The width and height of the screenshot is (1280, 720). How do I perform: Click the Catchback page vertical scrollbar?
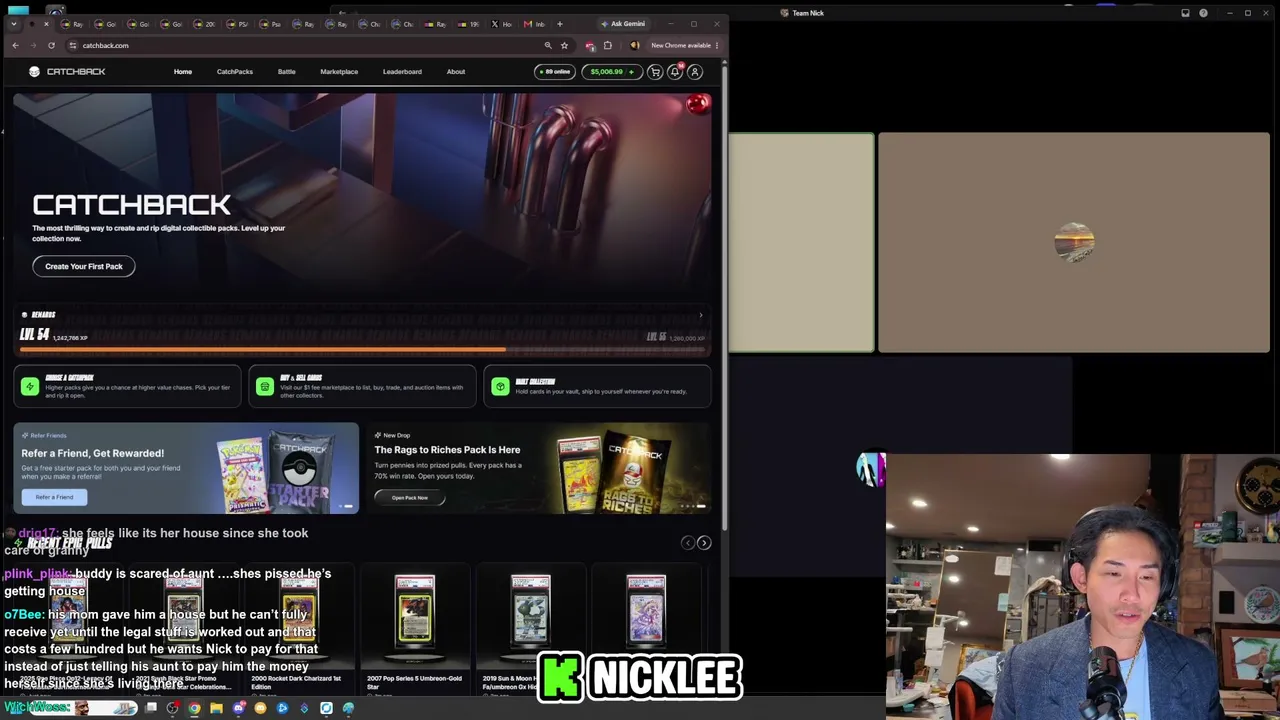pos(724,300)
